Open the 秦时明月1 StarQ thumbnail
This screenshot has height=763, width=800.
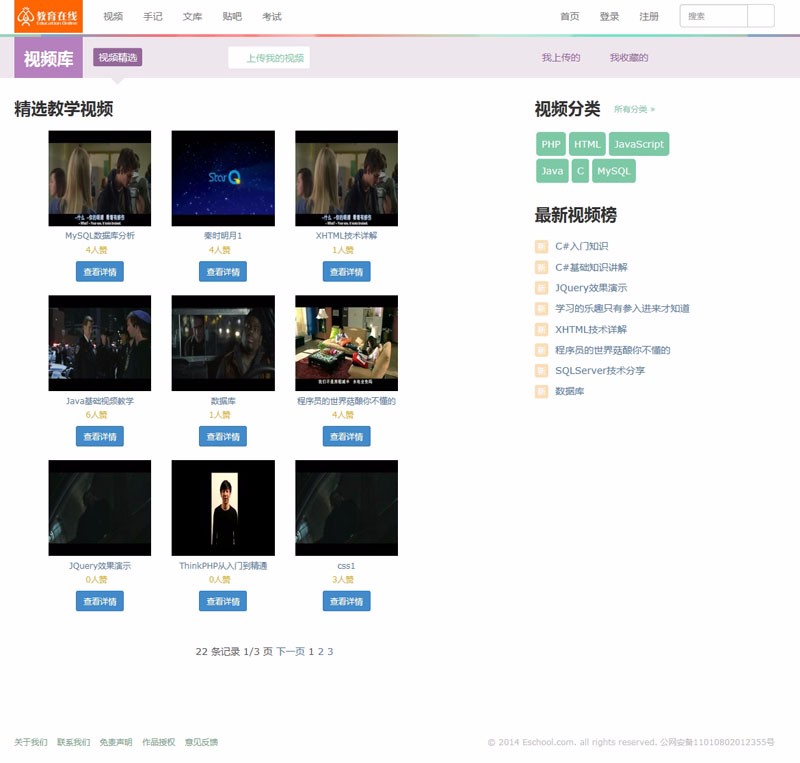(x=223, y=178)
